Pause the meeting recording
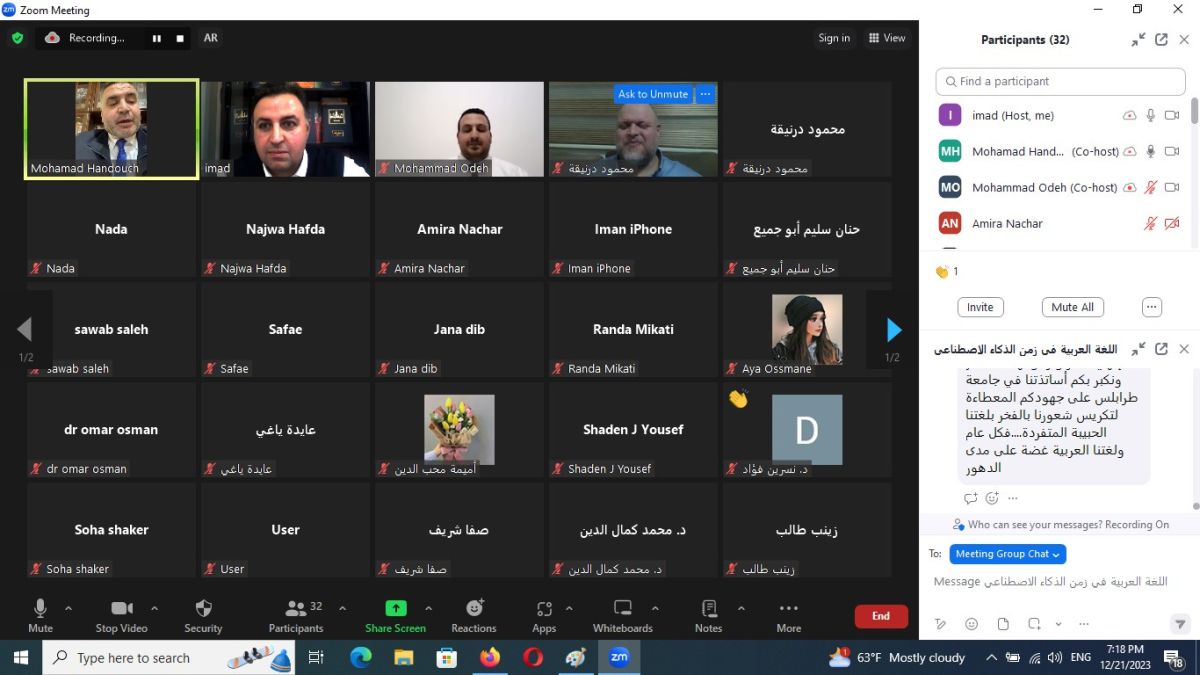 coord(157,38)
